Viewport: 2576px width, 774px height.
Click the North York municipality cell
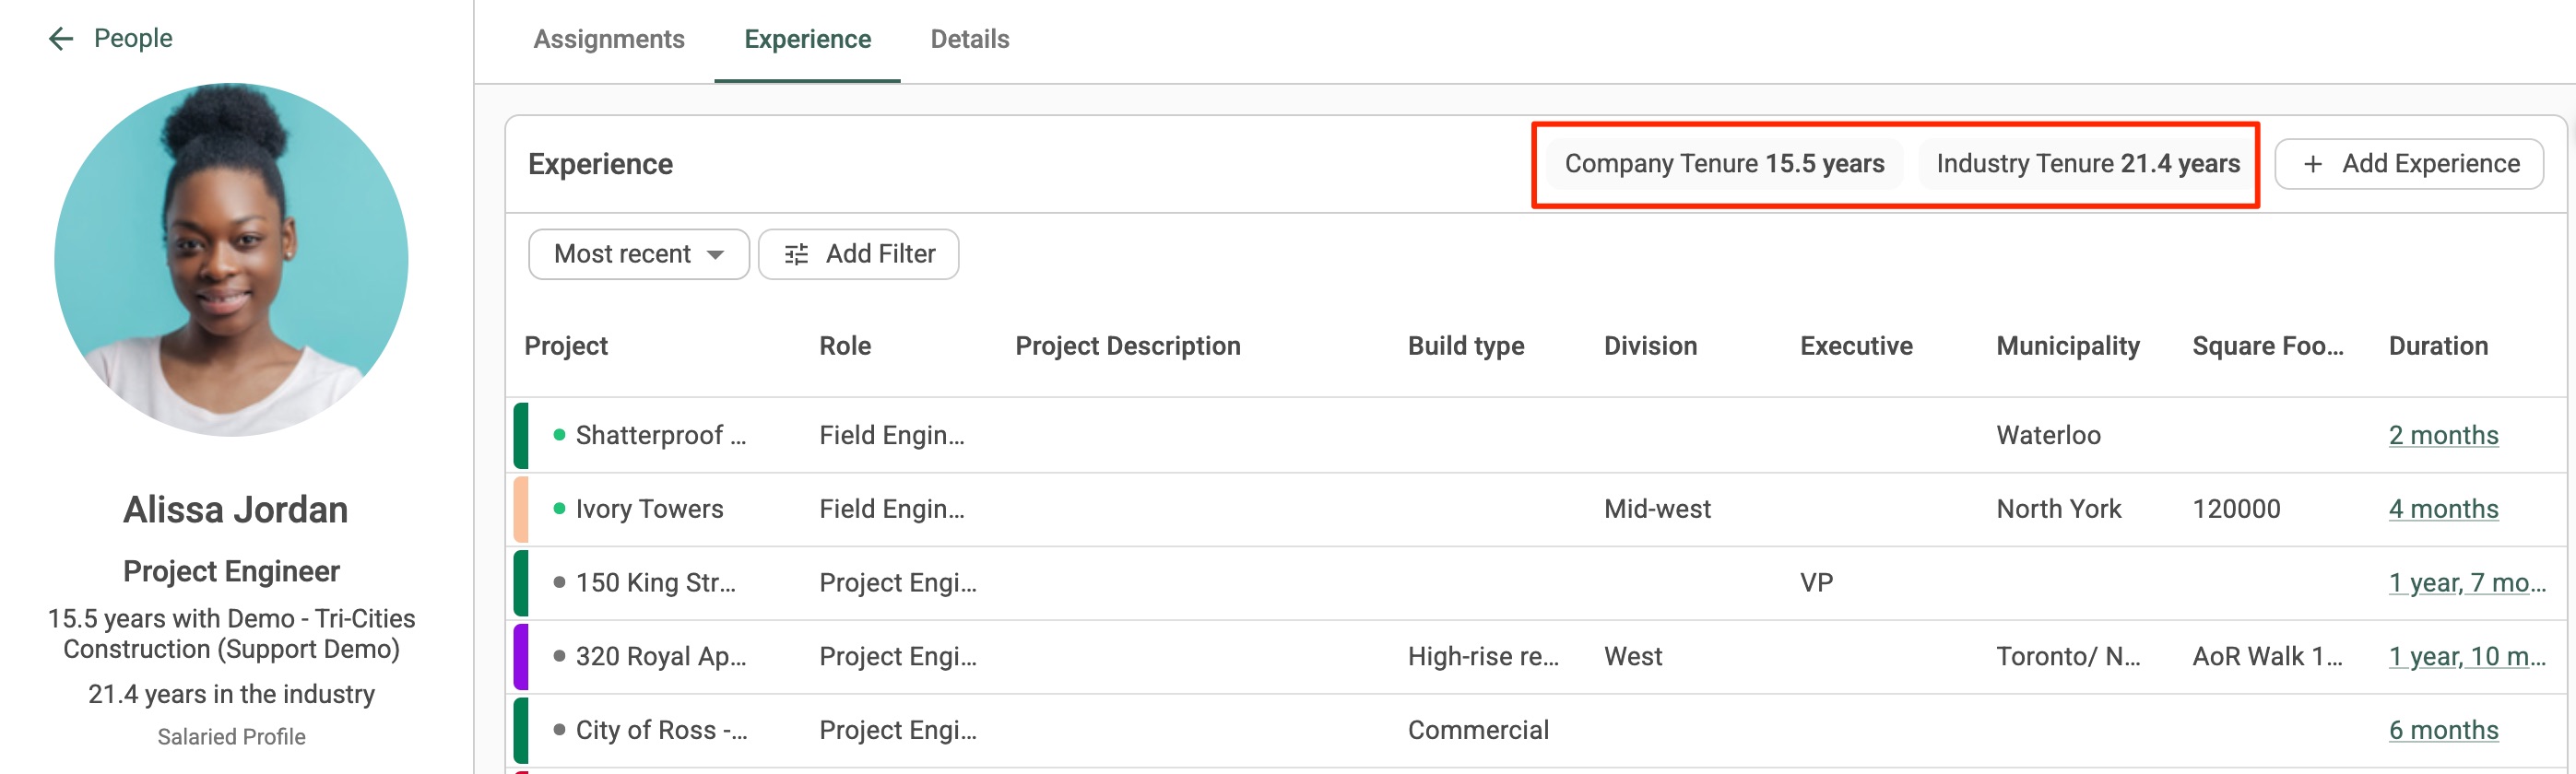point(2058,509)
